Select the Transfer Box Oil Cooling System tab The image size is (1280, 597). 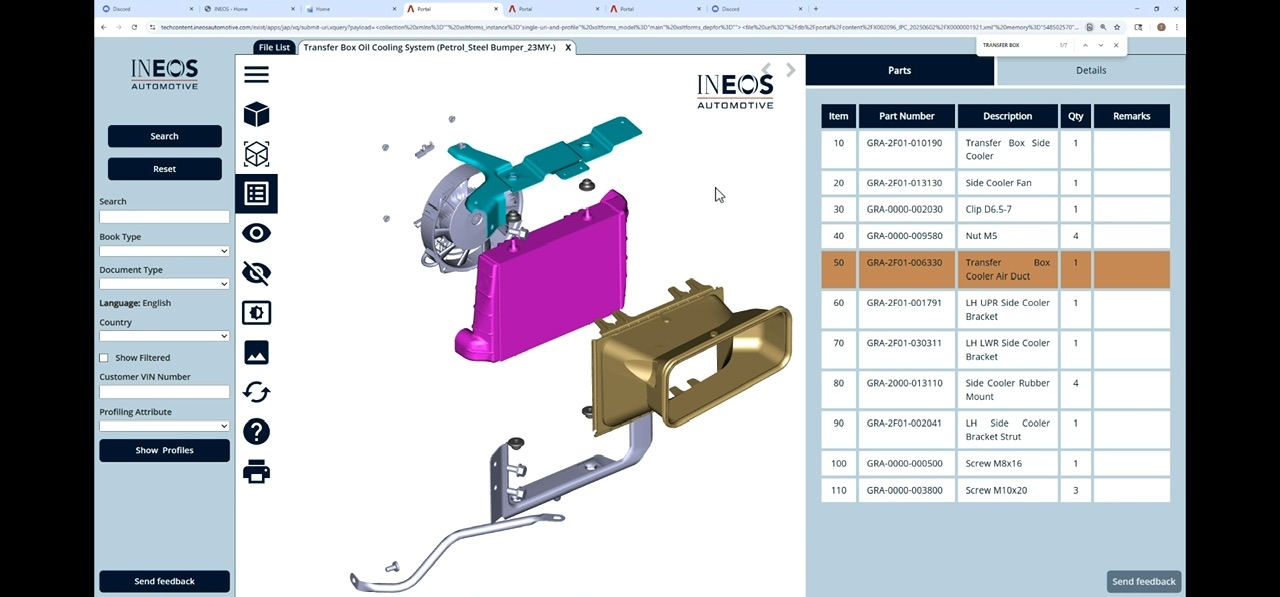(429, 47)
